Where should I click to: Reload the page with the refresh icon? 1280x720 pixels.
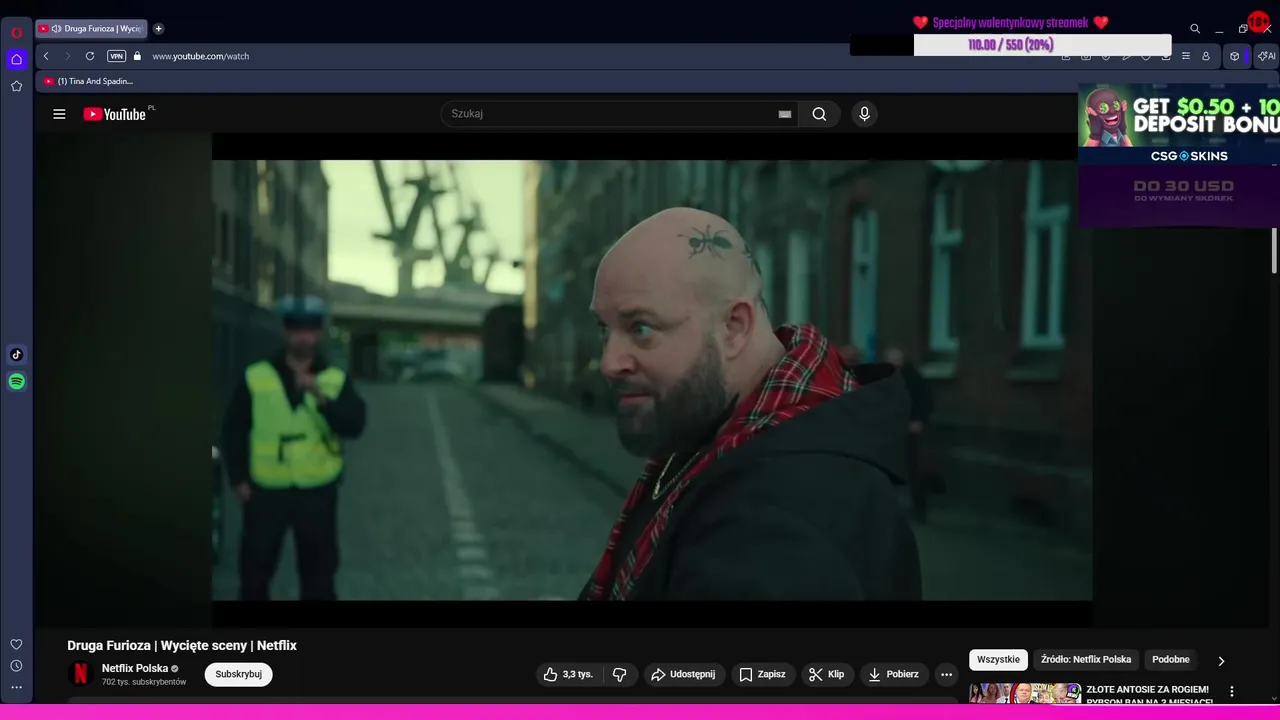[90, 56]
